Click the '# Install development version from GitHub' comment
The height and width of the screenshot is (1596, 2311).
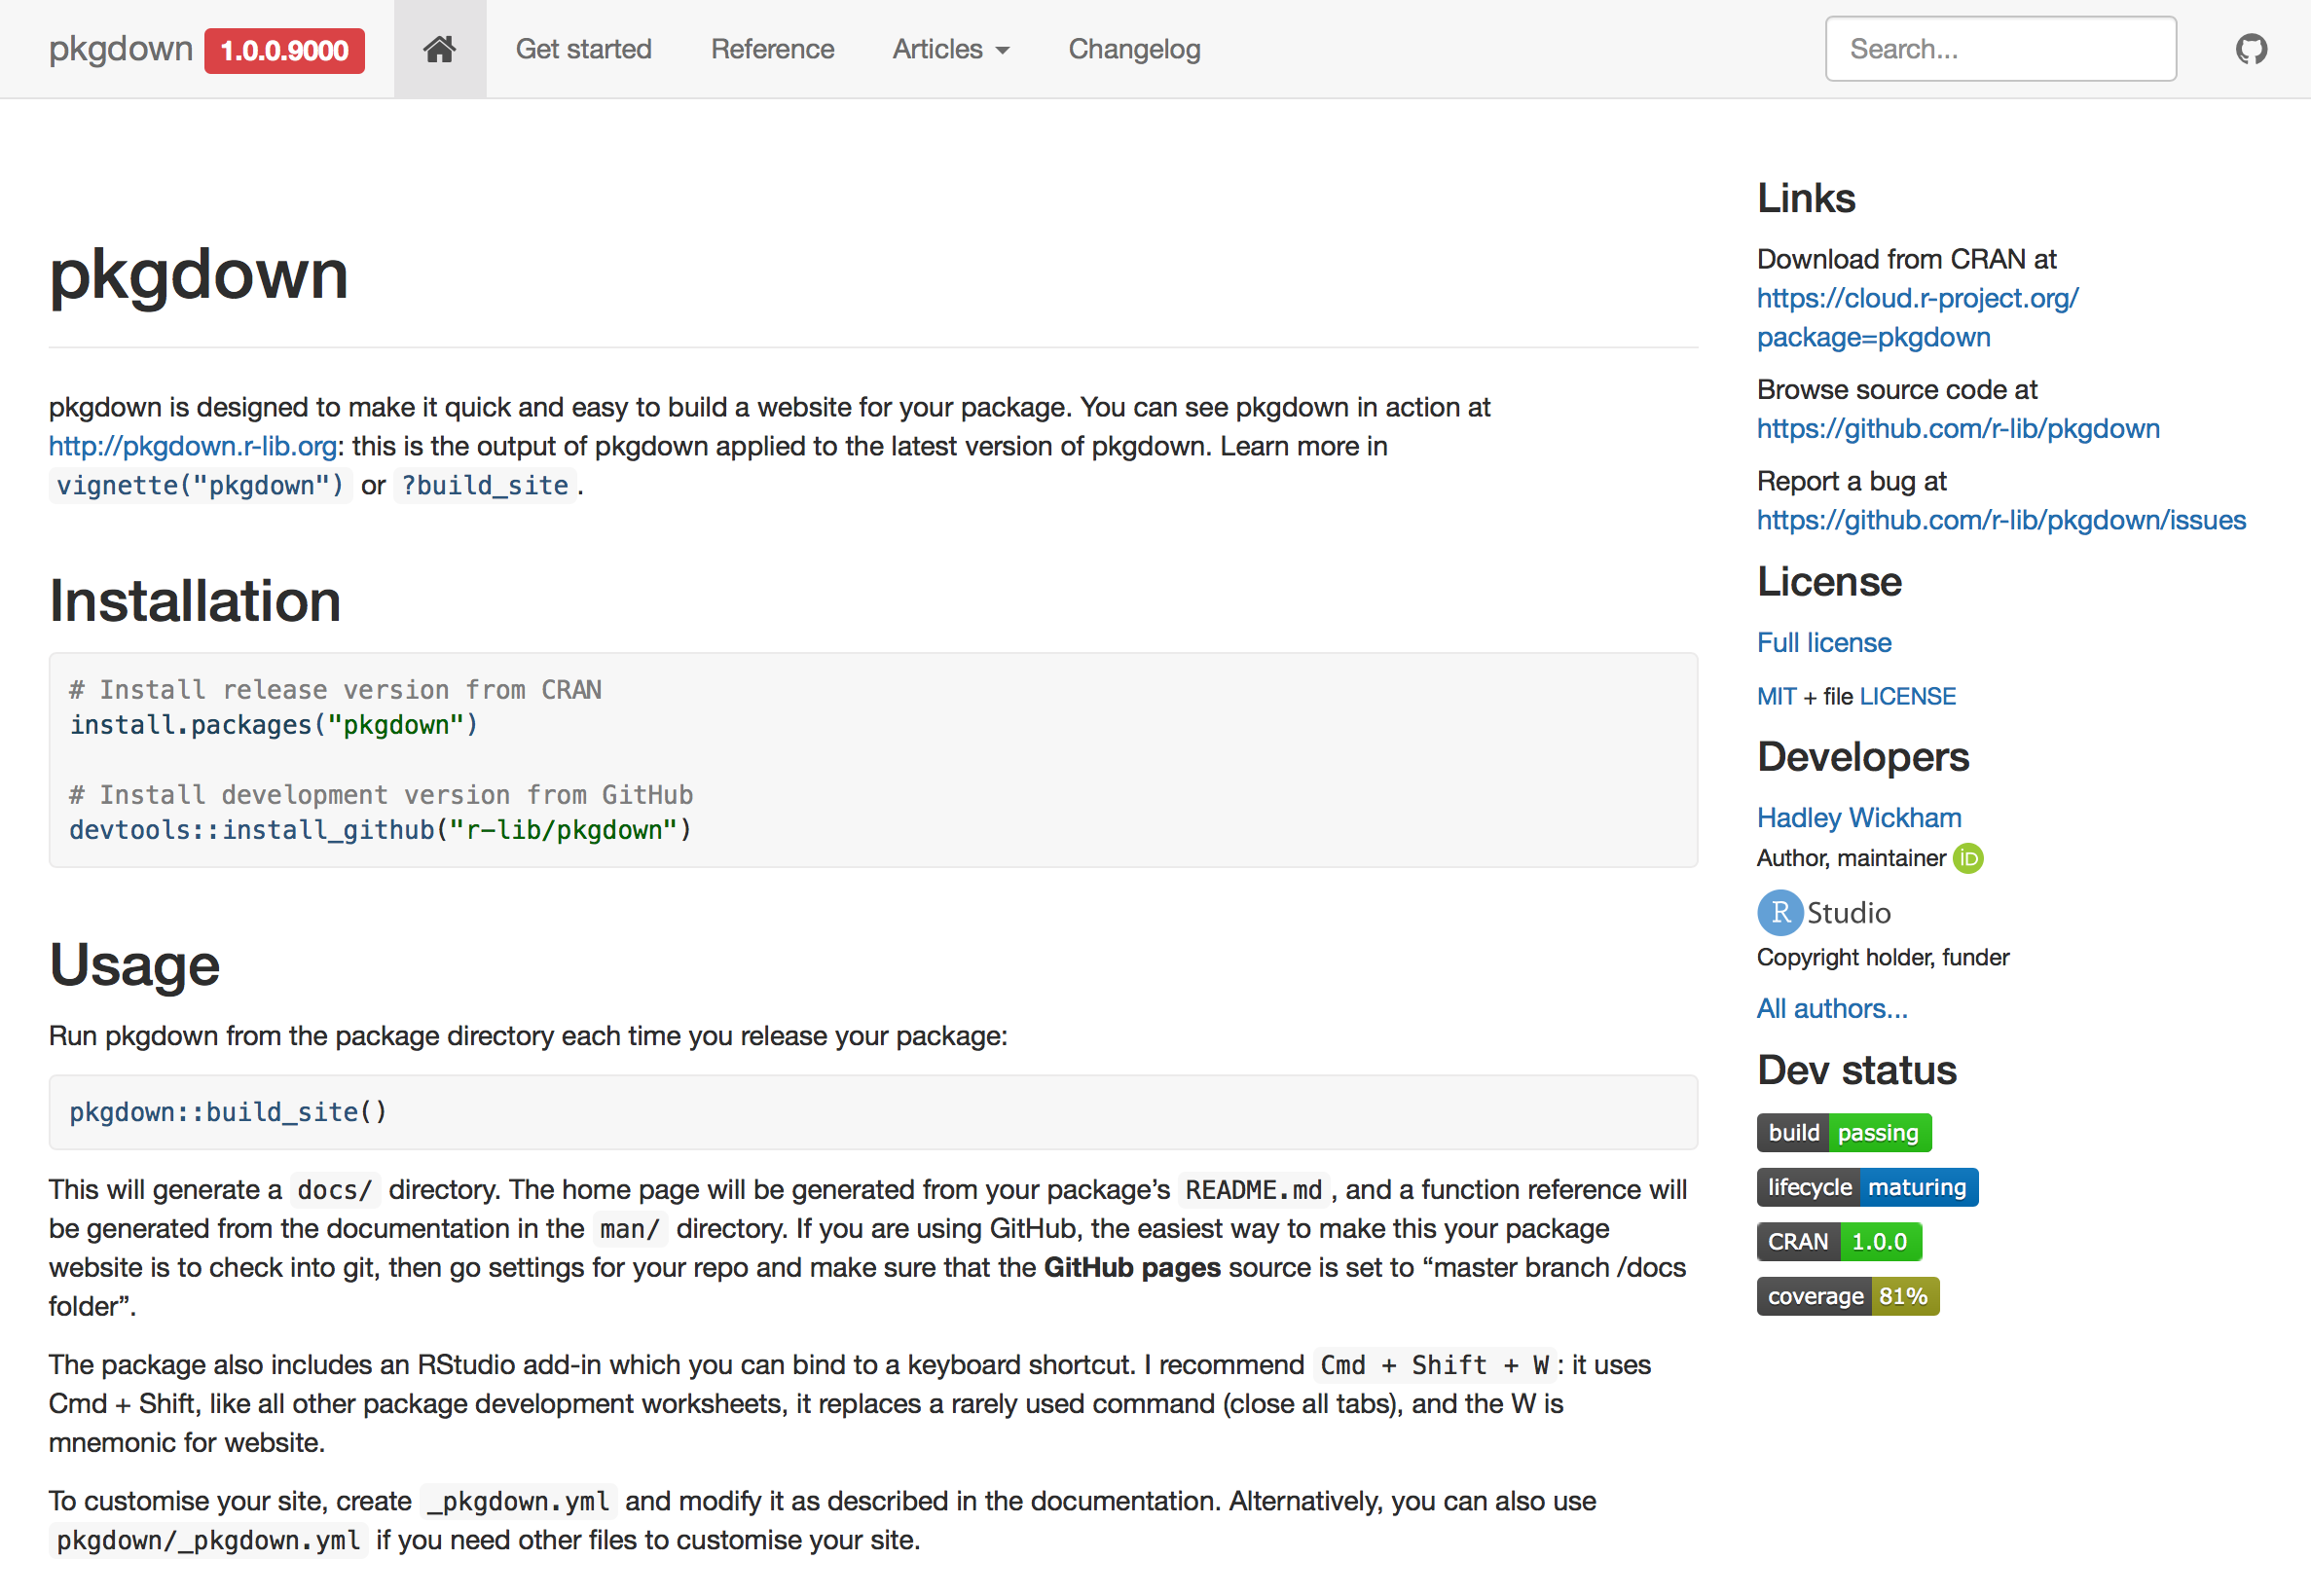(381, 794)
